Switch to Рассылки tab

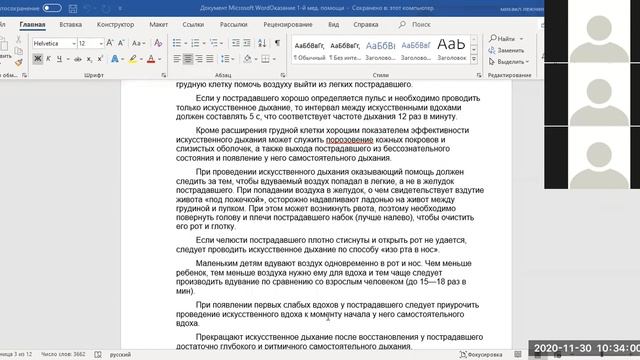233,24
